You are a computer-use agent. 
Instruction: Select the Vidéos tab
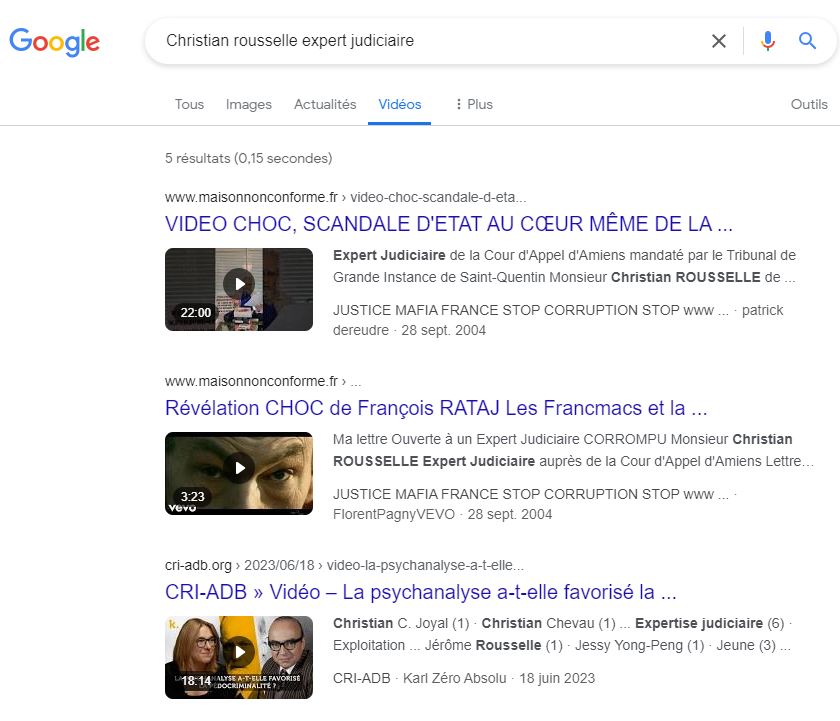pos(400,104)
